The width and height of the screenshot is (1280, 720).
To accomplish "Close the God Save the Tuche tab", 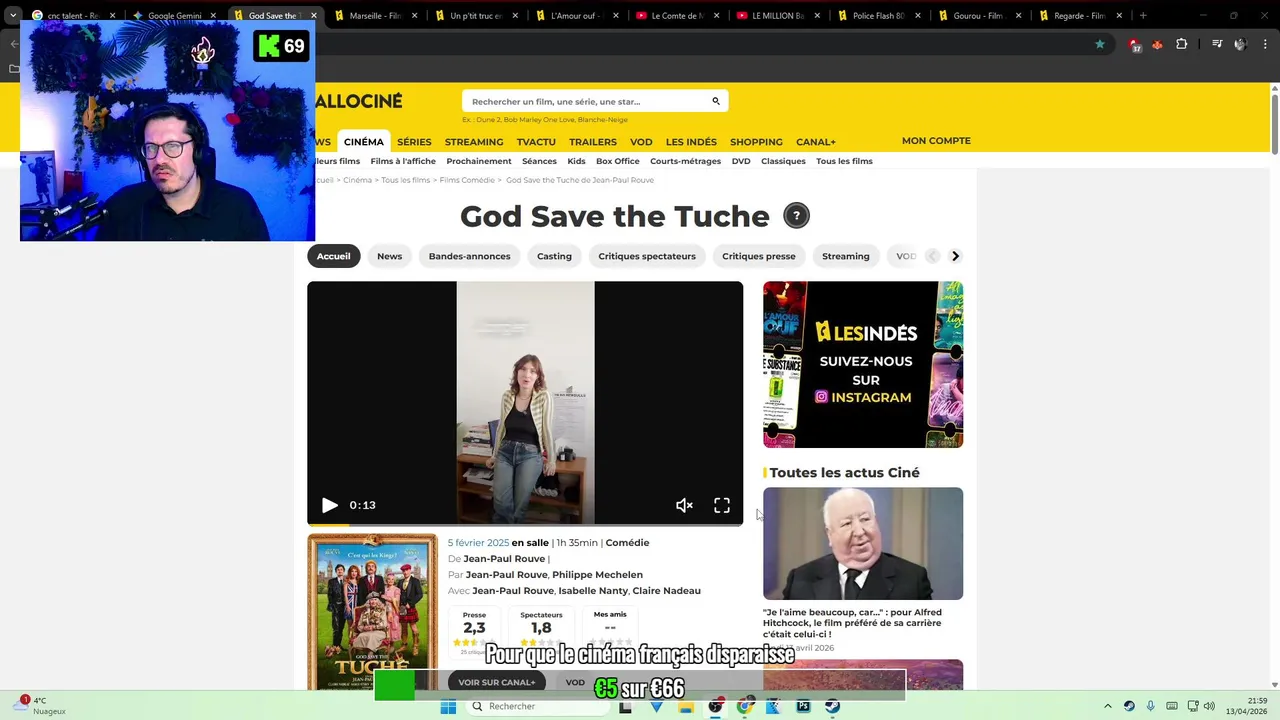I will tap(313, 16).
